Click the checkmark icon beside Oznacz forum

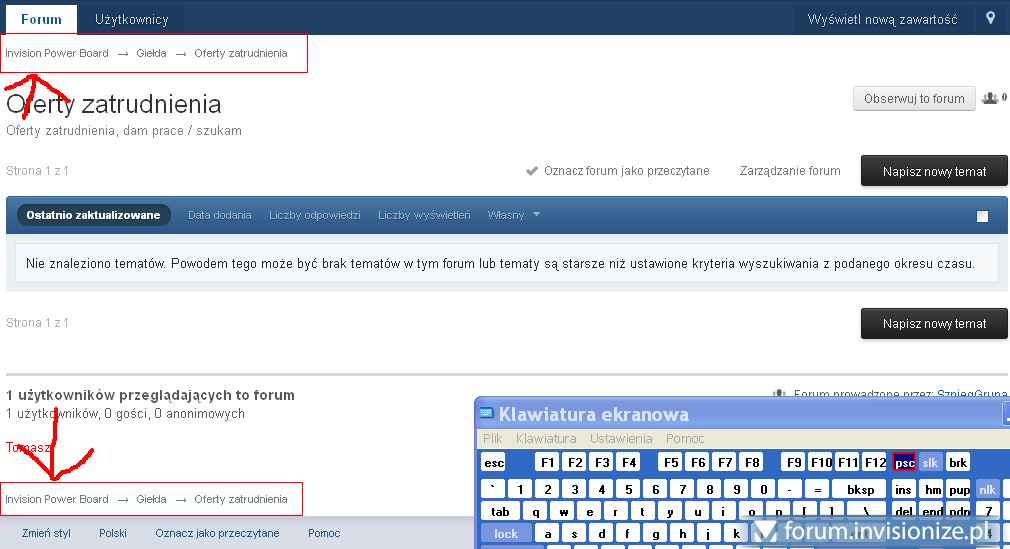pos(532,171)
